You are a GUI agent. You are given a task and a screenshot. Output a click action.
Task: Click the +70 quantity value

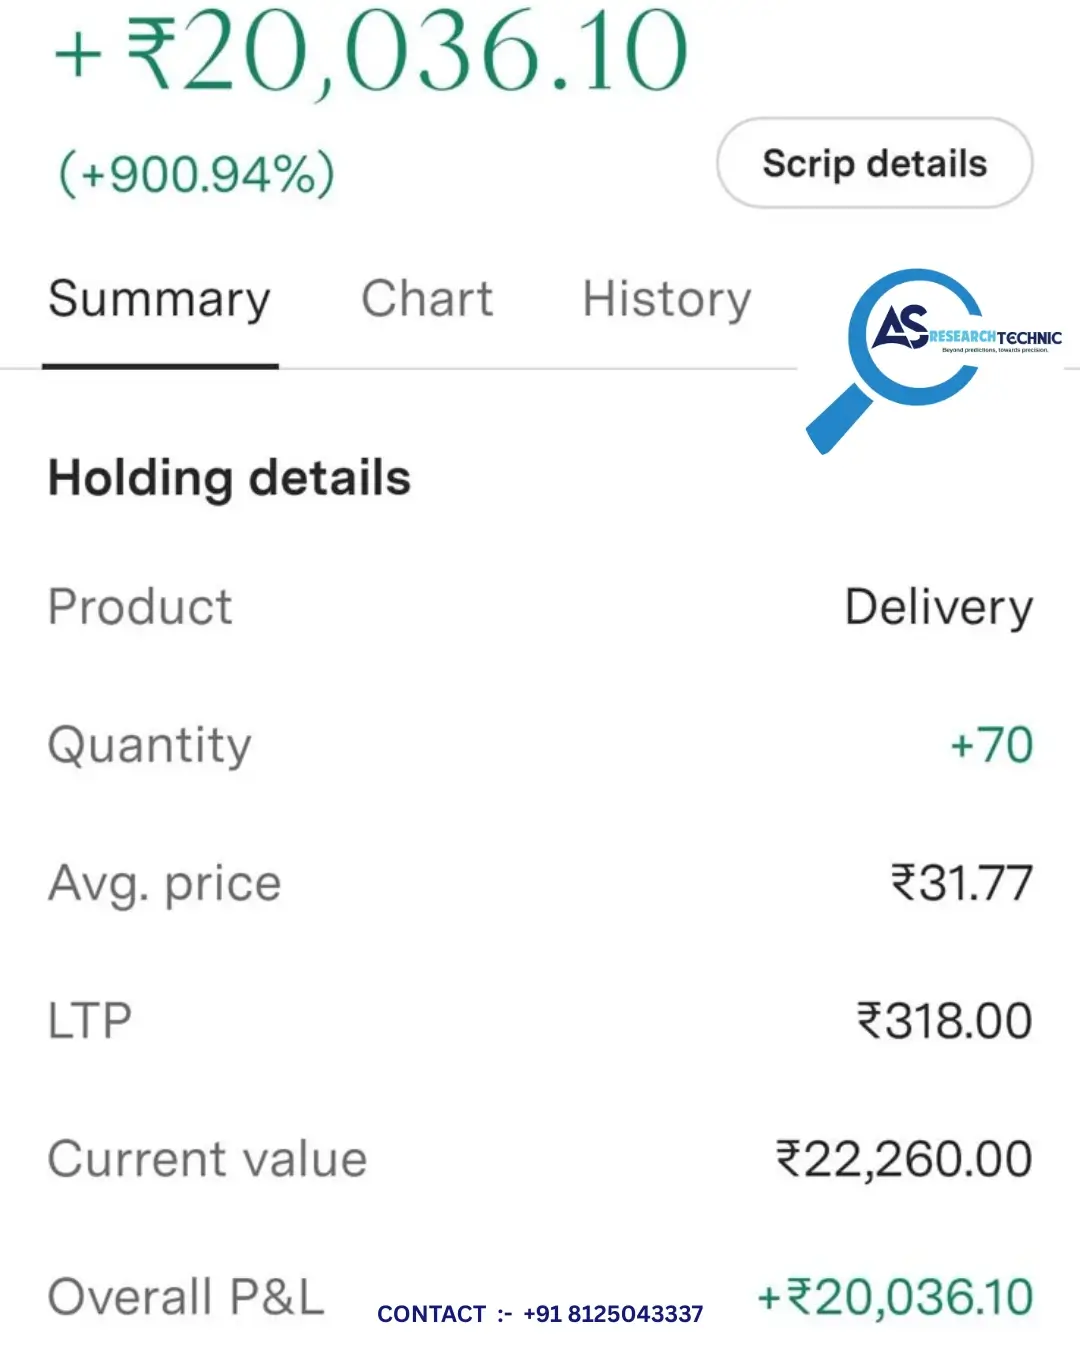pyautogui.click(x=991, y=745)
